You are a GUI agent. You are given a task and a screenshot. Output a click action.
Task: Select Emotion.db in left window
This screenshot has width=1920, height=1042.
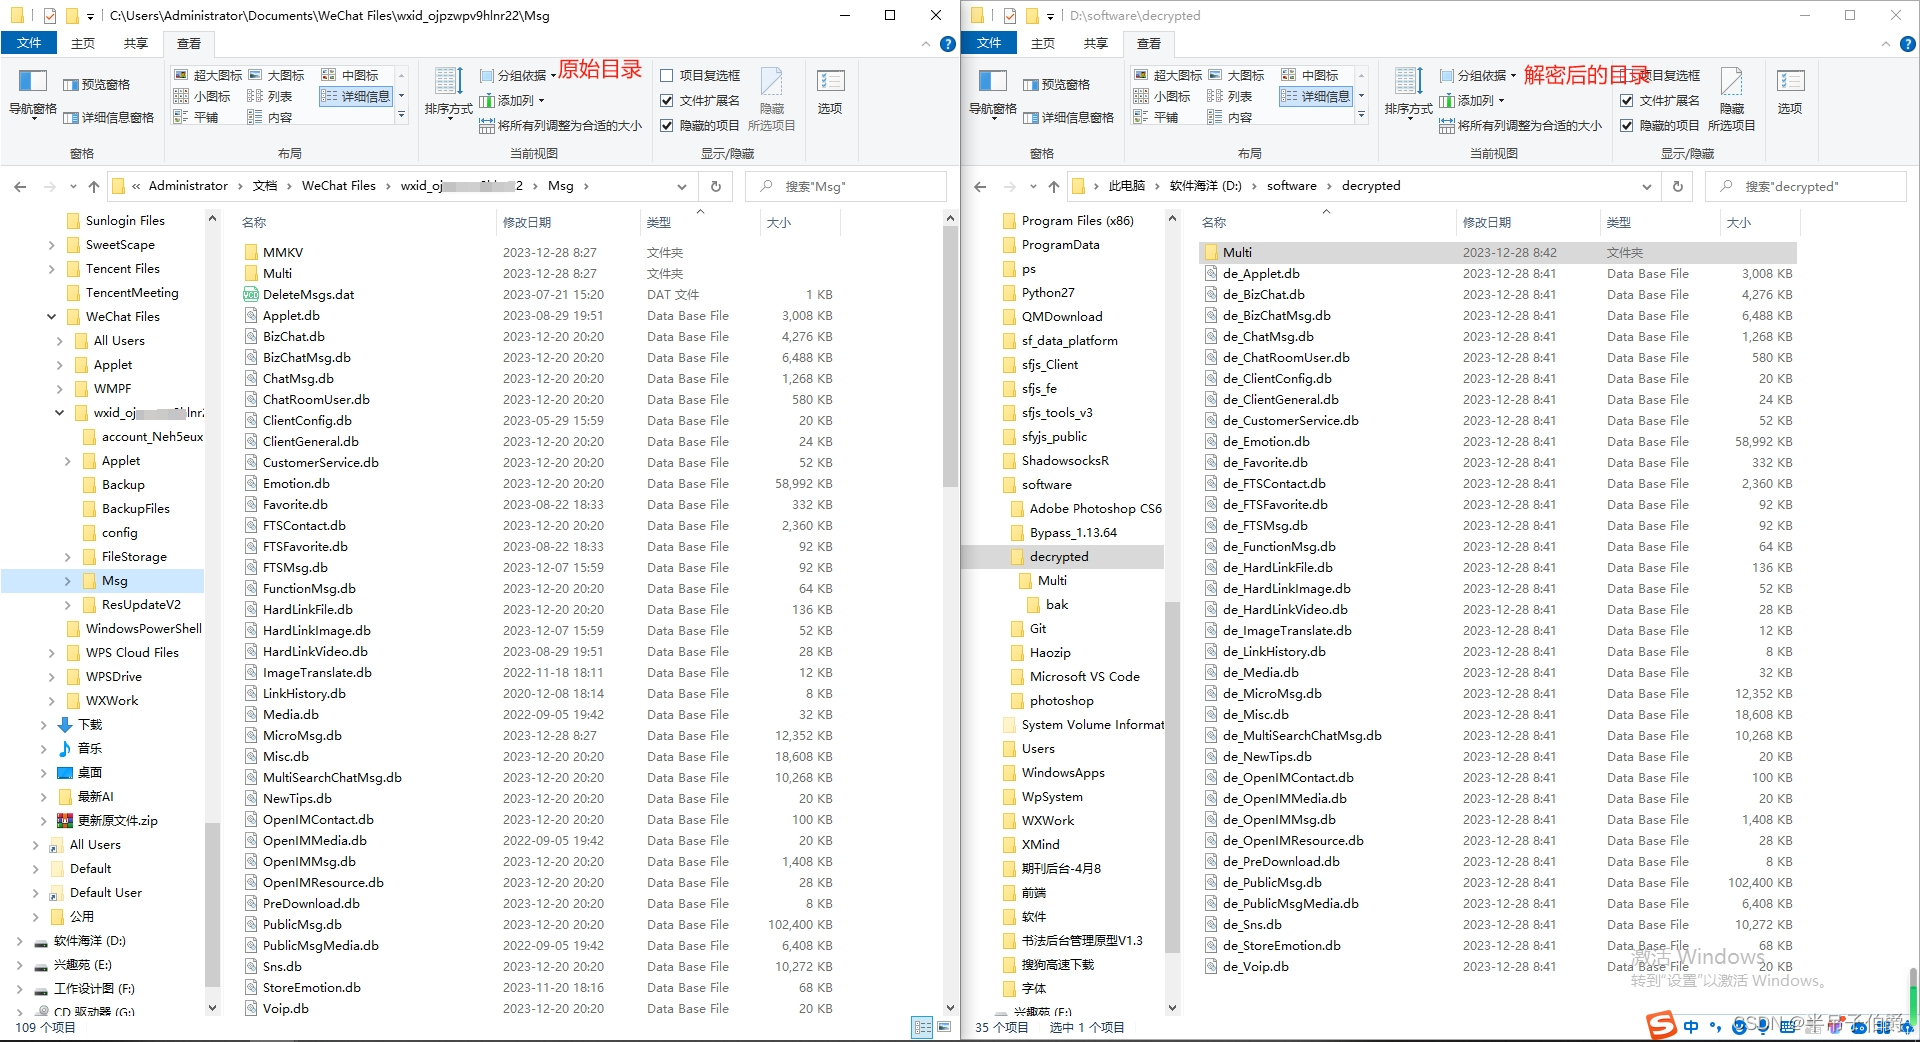pyautogui.click(x=540, y=484)
